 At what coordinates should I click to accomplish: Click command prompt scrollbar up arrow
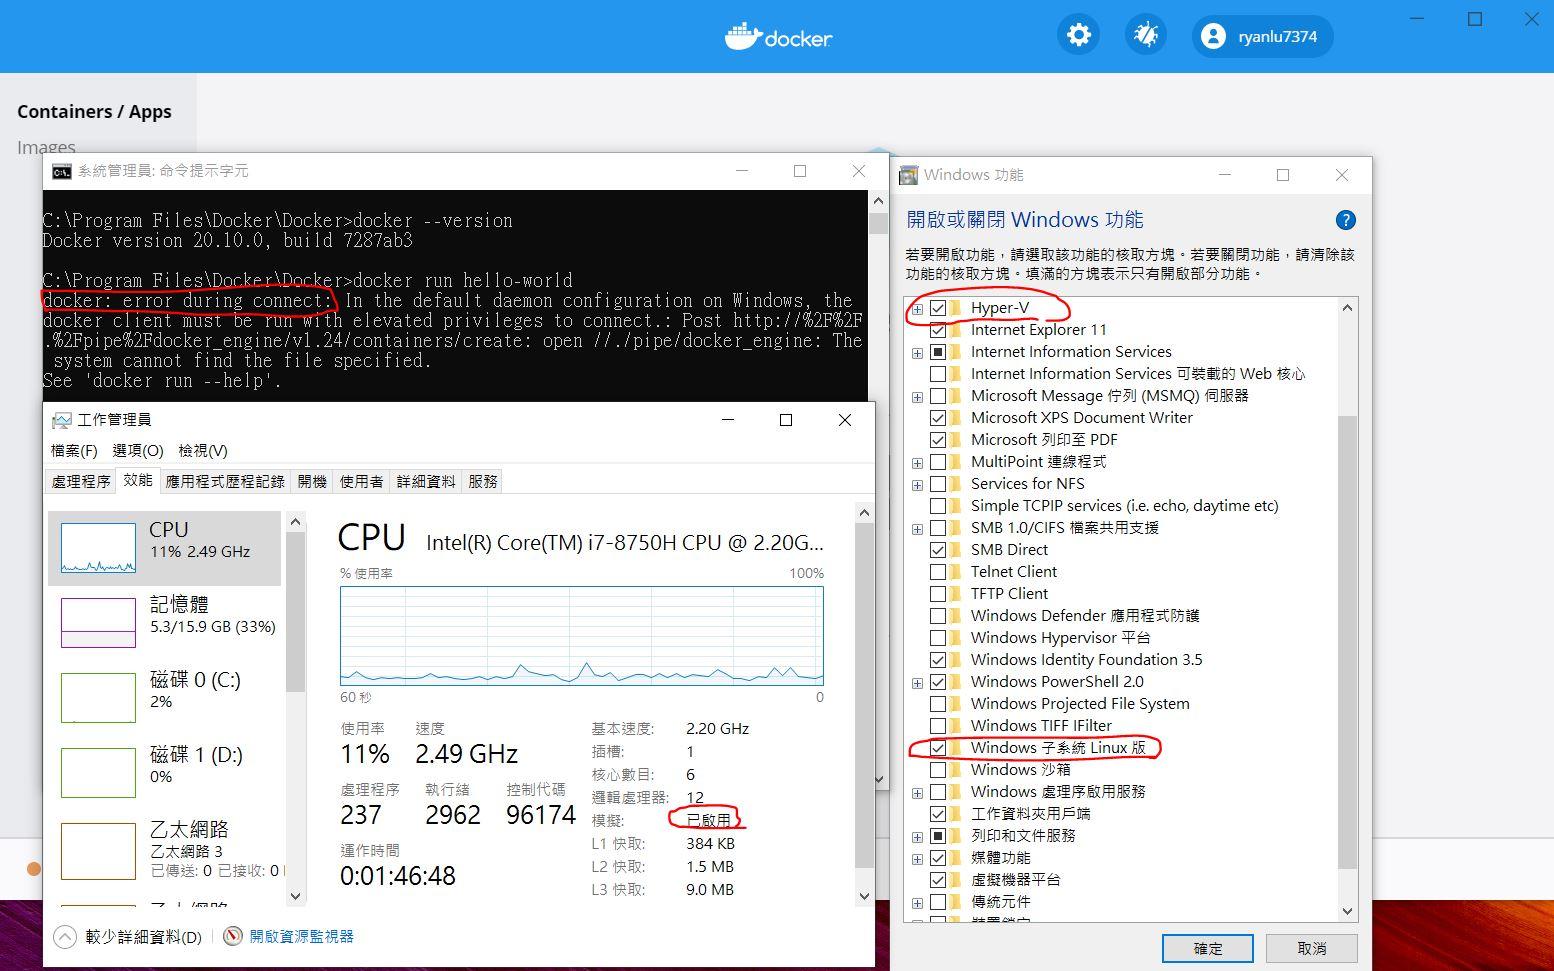pyautogui.click(x=878, y=201)
